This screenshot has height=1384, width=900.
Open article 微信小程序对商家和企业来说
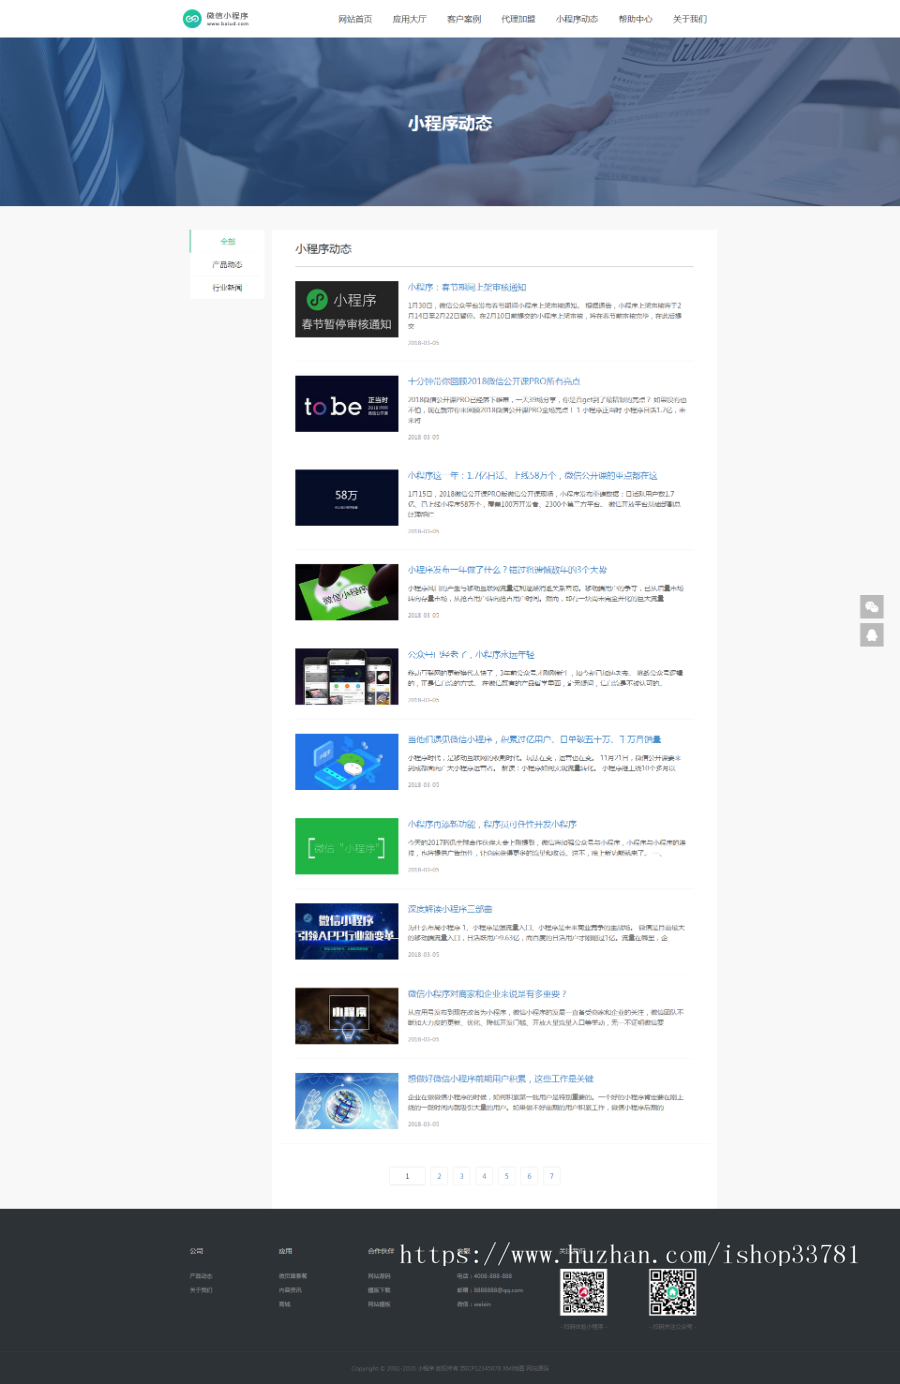point(487,994)
